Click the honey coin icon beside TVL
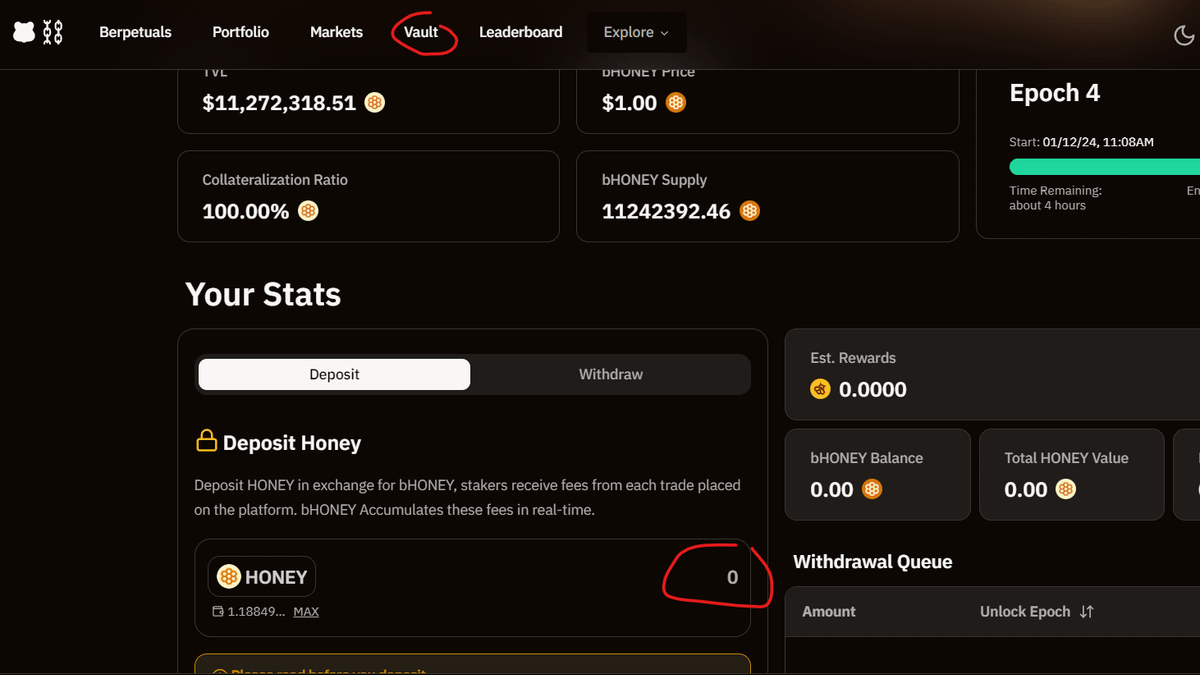The height and width of the screenshot is (675, 1200). pos(374,103)
